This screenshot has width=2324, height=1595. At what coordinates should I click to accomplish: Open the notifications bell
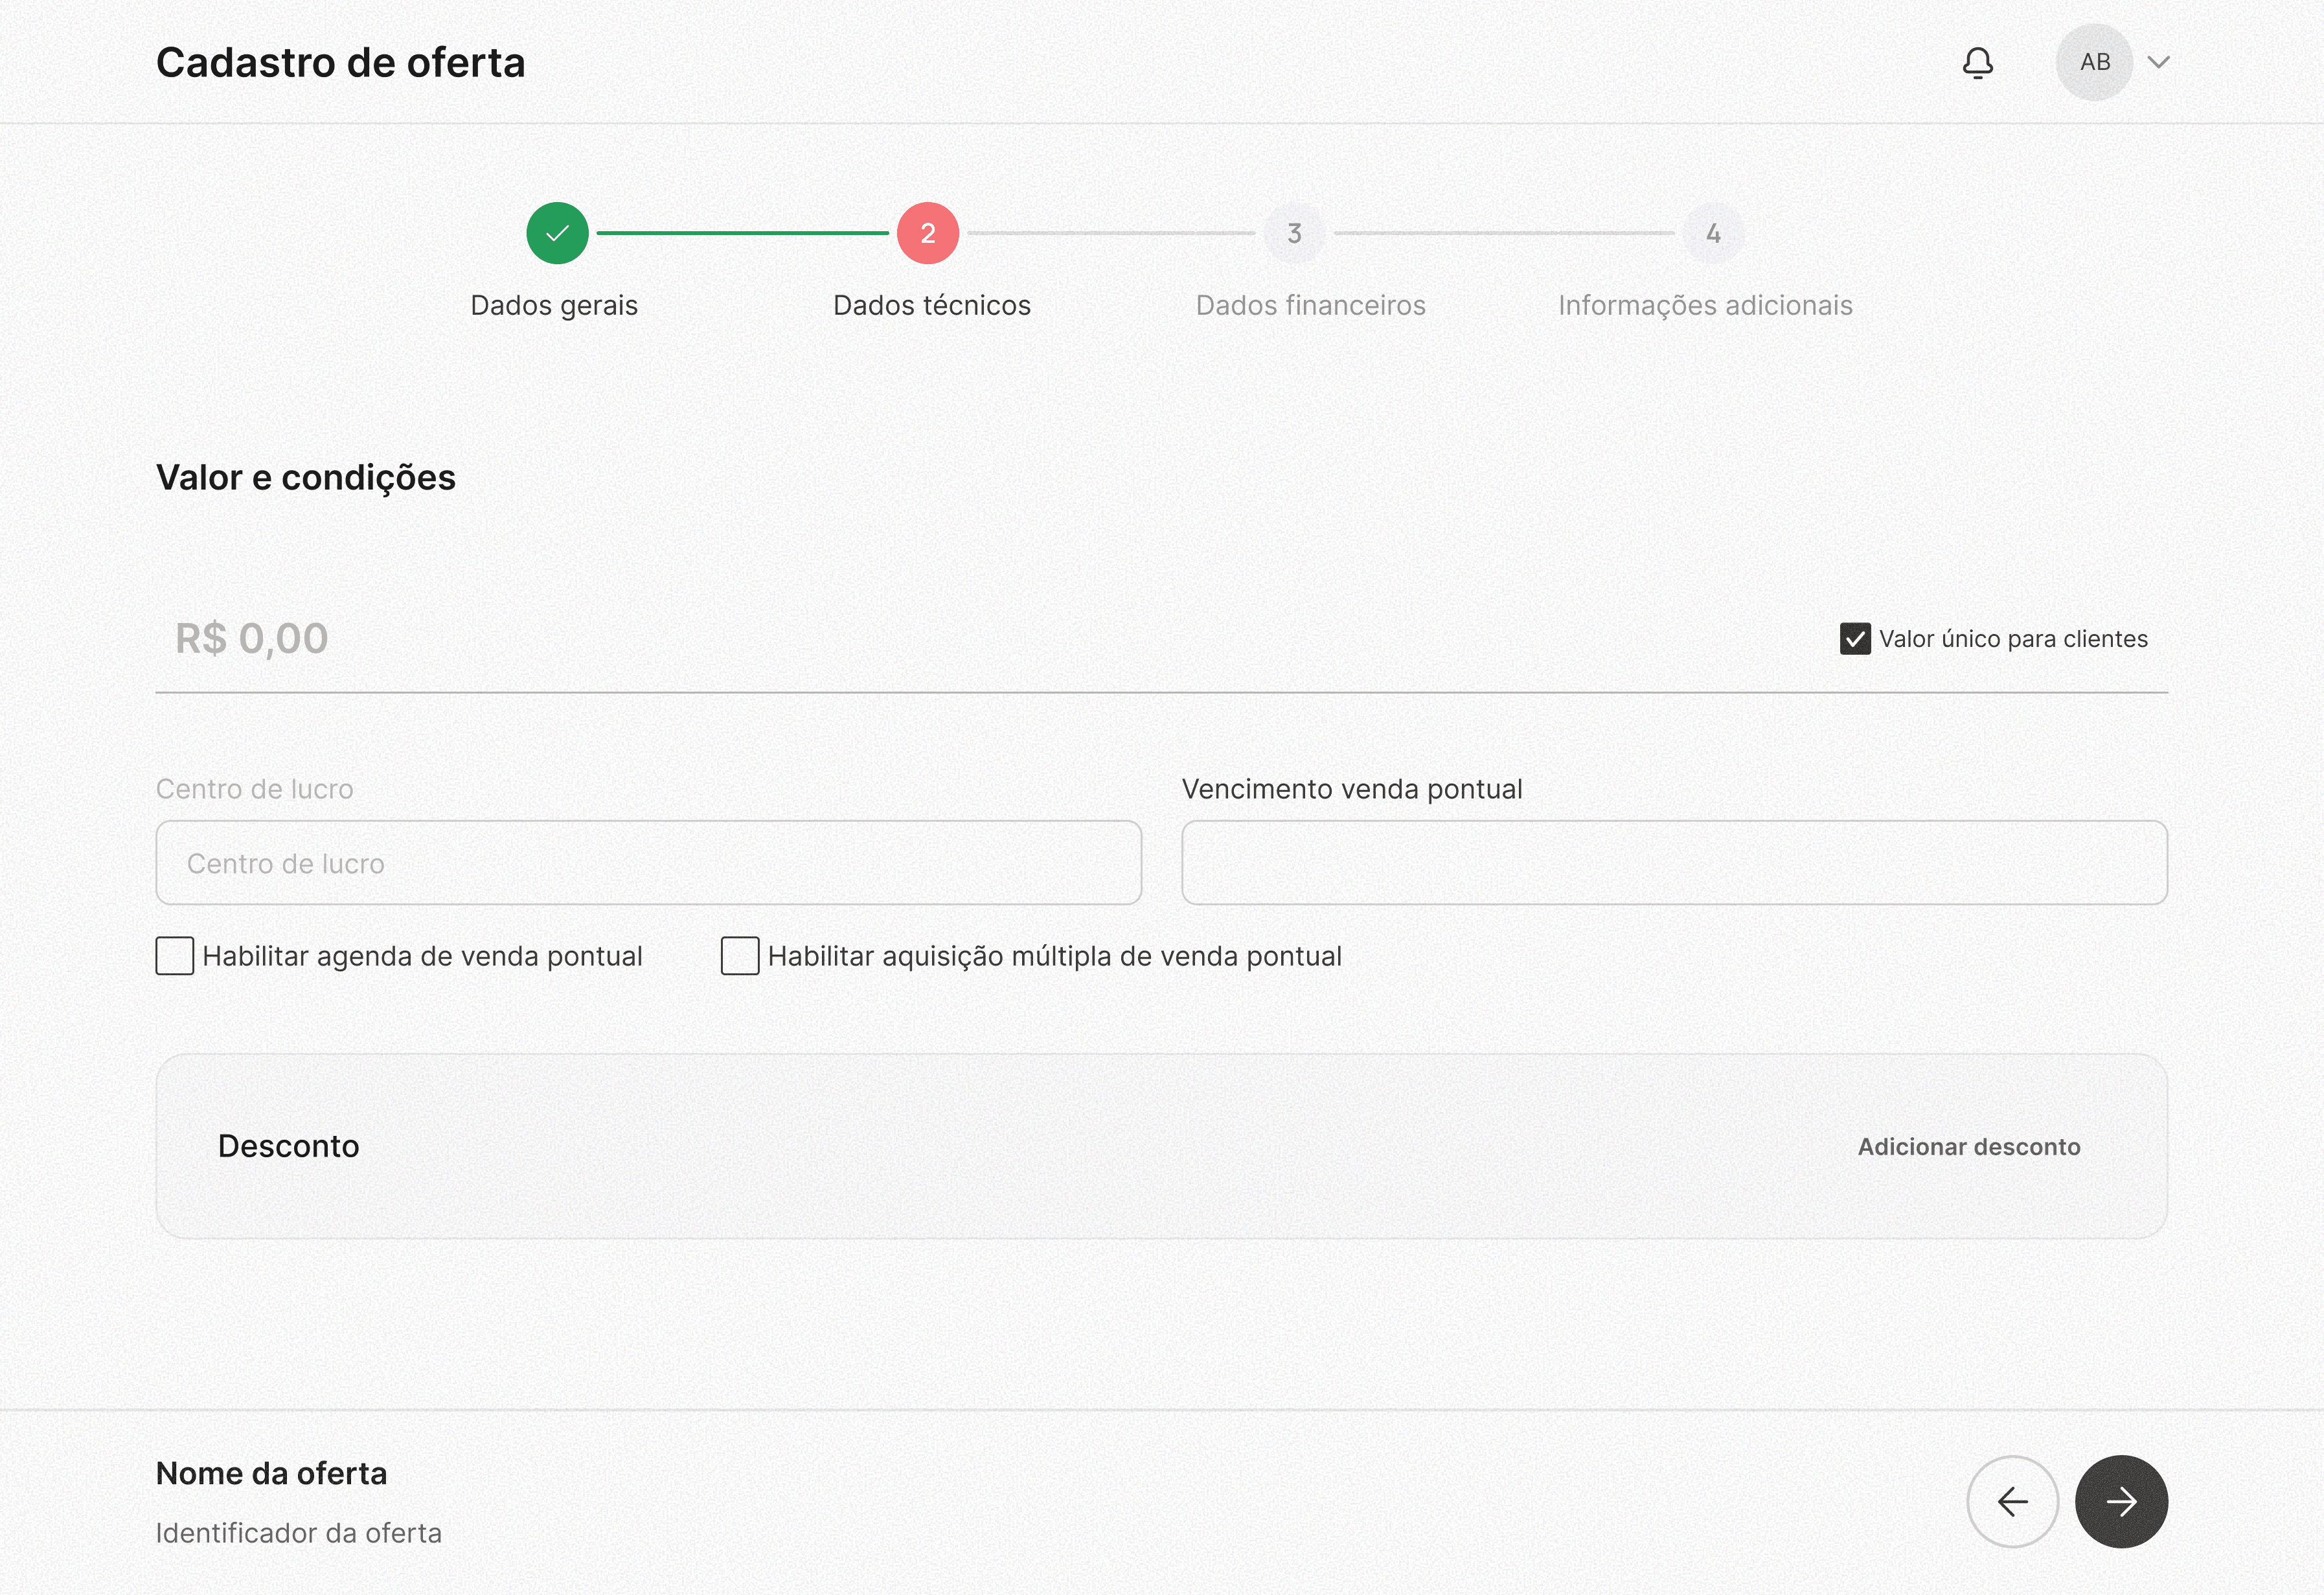(x=1977, y=63)
